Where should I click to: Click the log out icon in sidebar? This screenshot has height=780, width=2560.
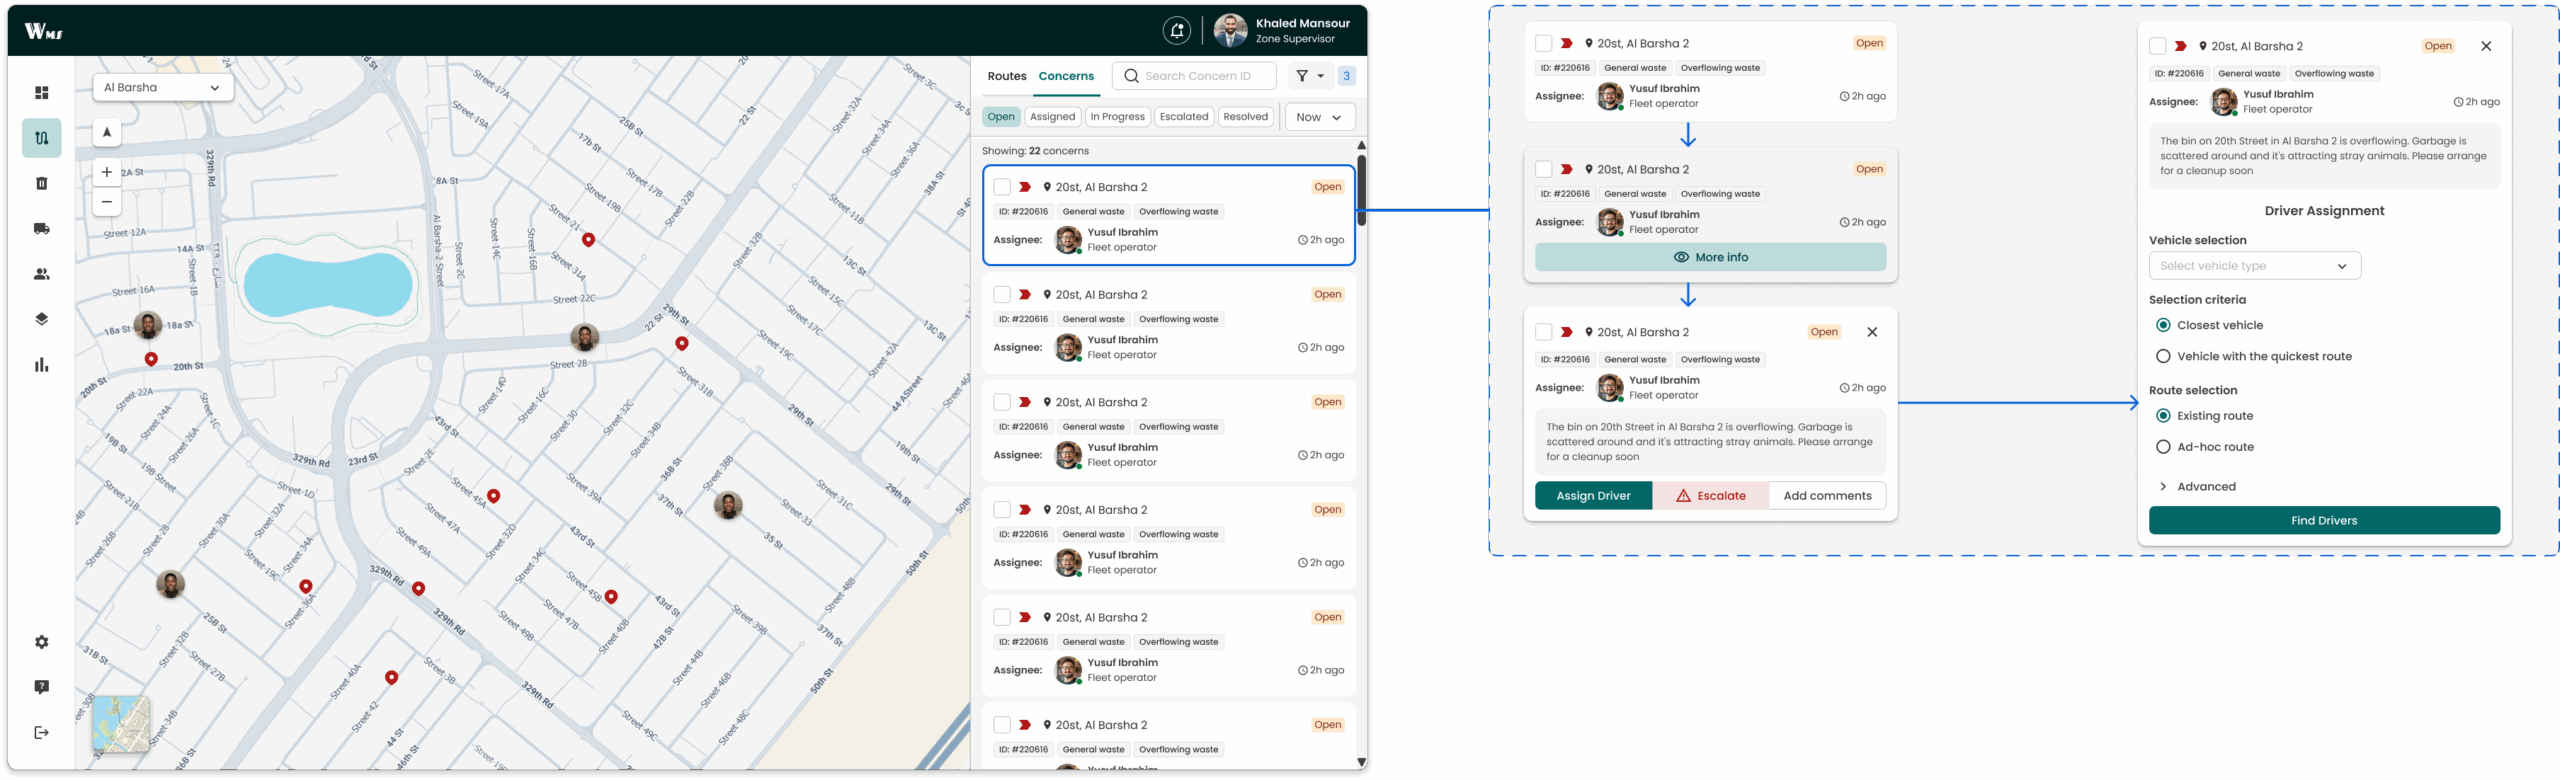(x=42, y=733)
